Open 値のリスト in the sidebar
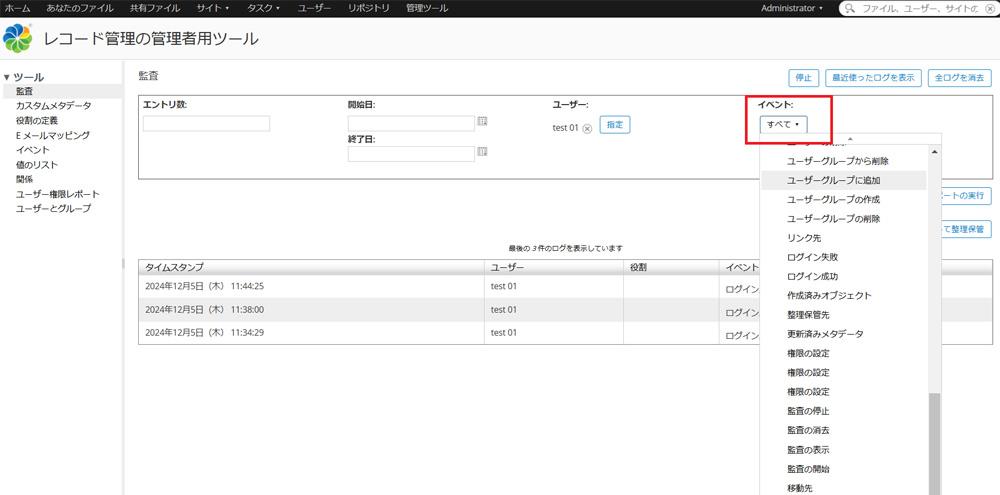Screen dimensions: 1000x495 (37, 165)
